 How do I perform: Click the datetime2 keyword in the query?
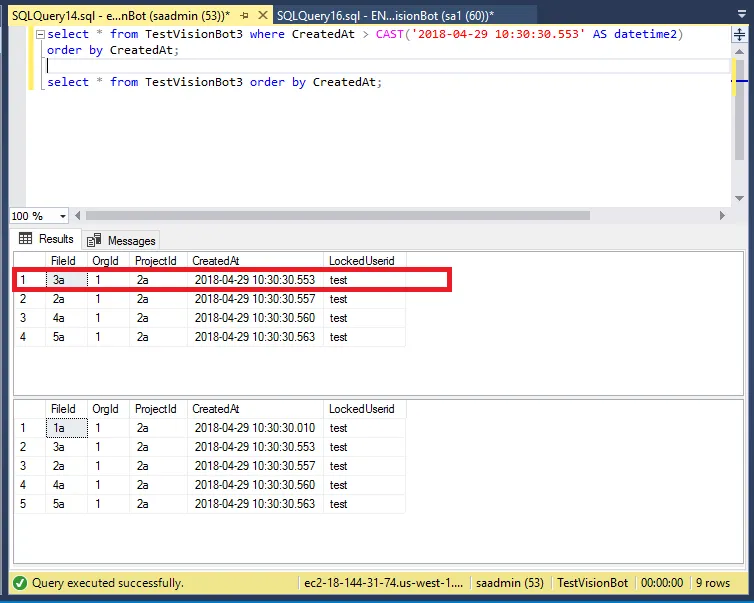point(645,34)
